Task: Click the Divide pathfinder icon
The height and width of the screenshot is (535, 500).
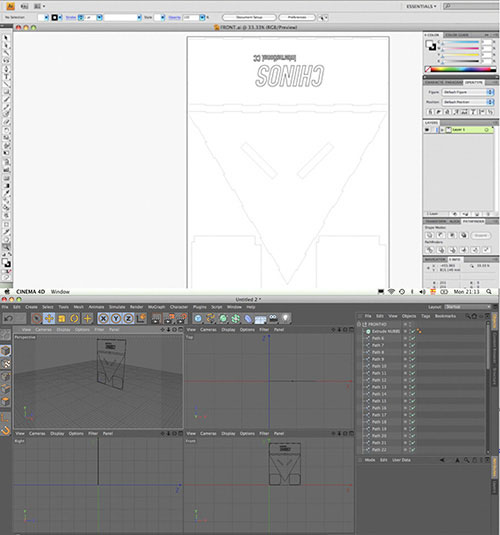Action: point(430,250)
